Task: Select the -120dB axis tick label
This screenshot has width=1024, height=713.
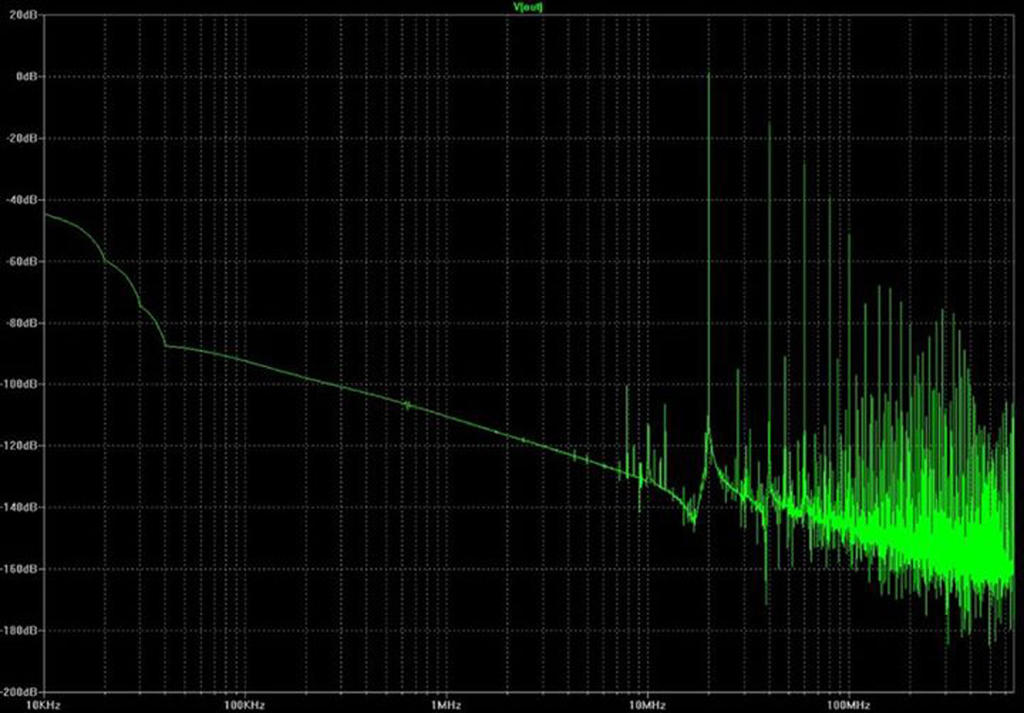Action: point(20,446)
